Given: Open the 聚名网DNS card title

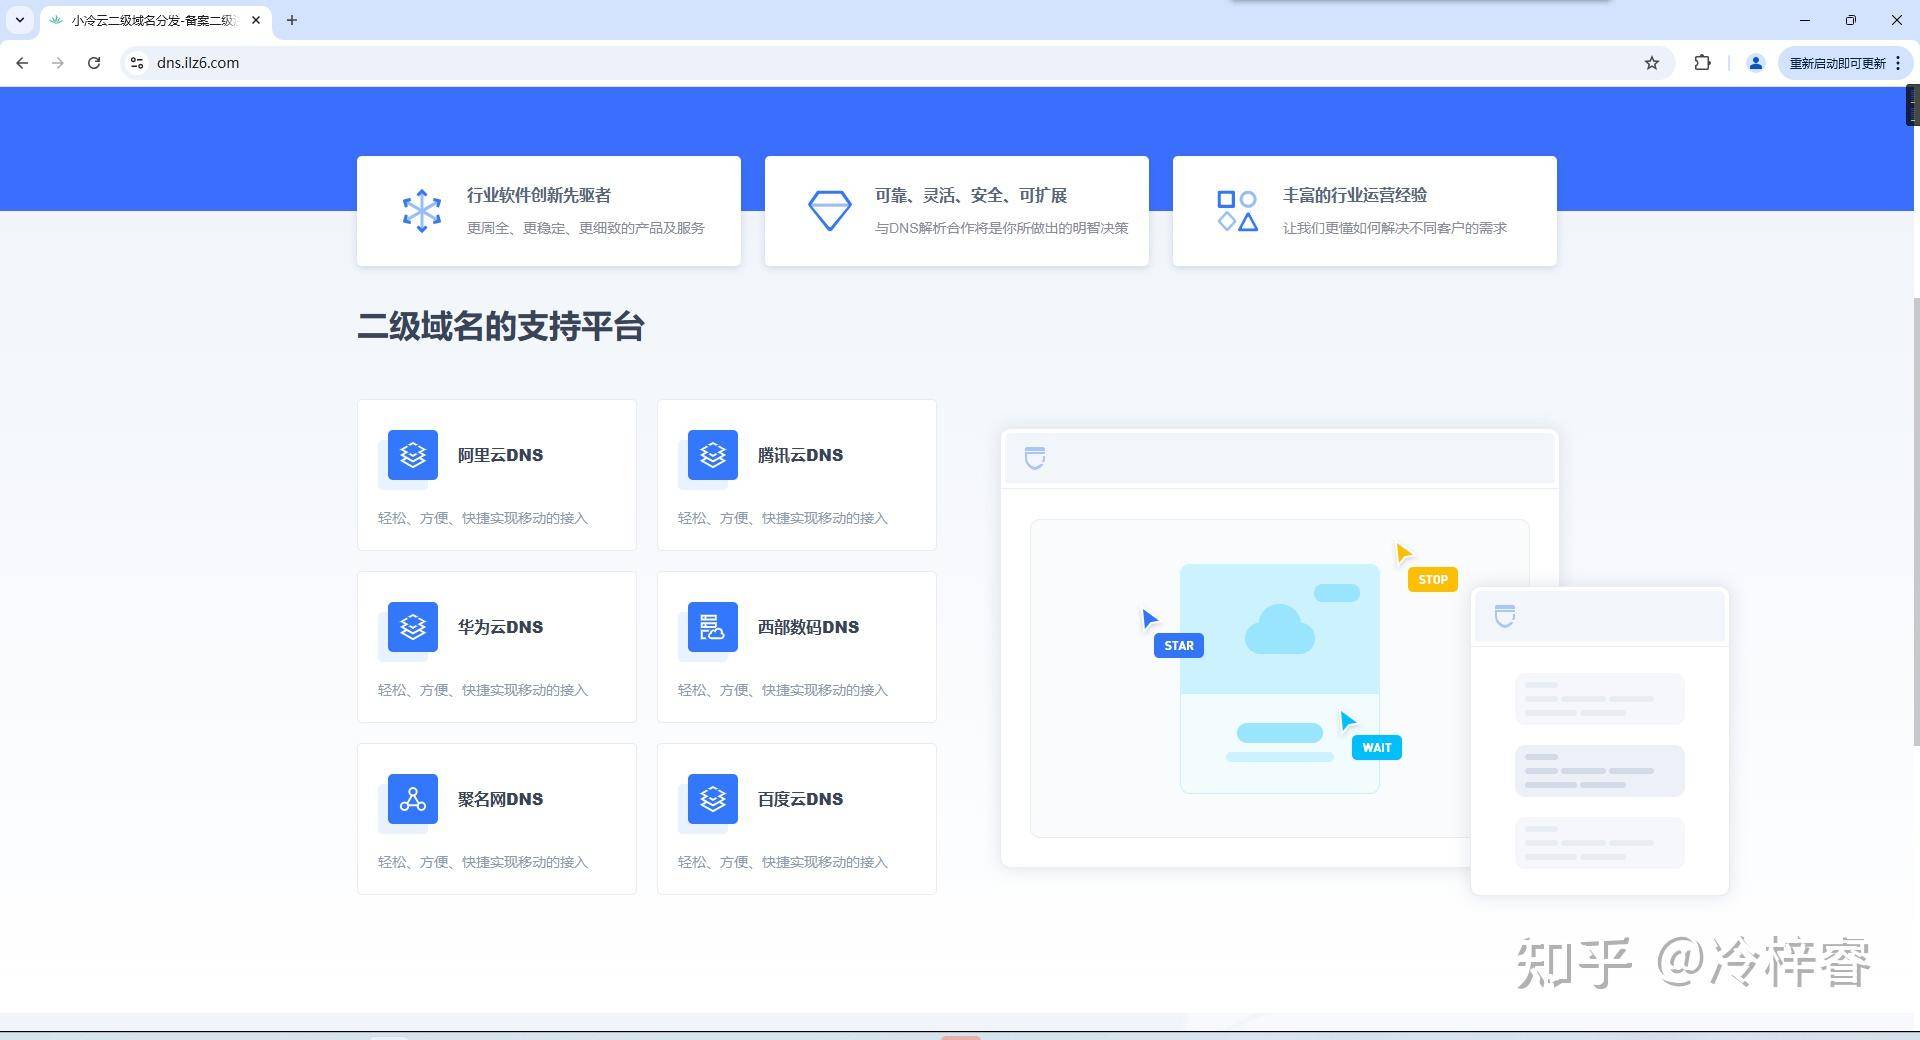Looking at the screenshot, I should [x=500, y=799].
